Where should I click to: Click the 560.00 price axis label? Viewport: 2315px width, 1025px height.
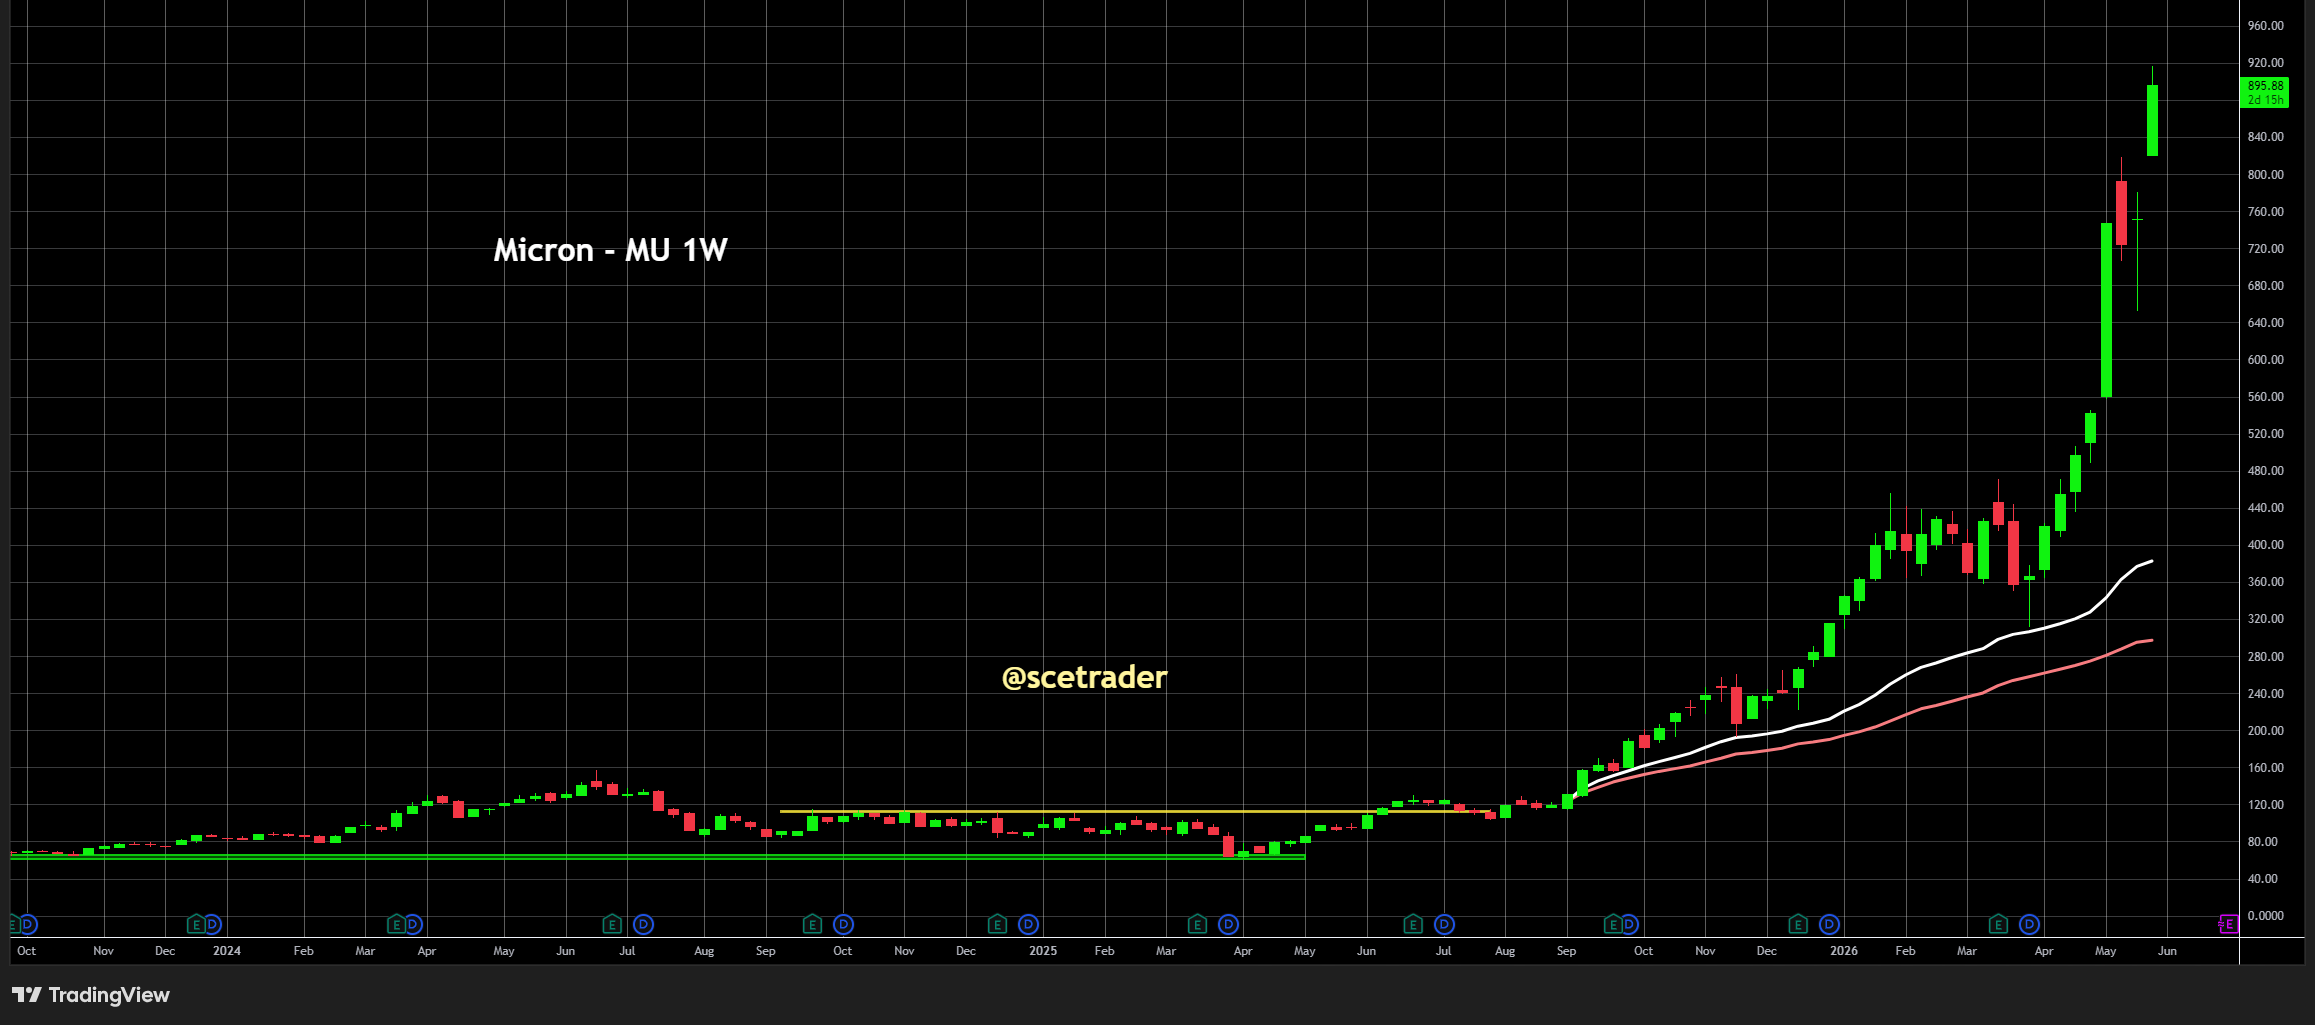(2265, 397)
